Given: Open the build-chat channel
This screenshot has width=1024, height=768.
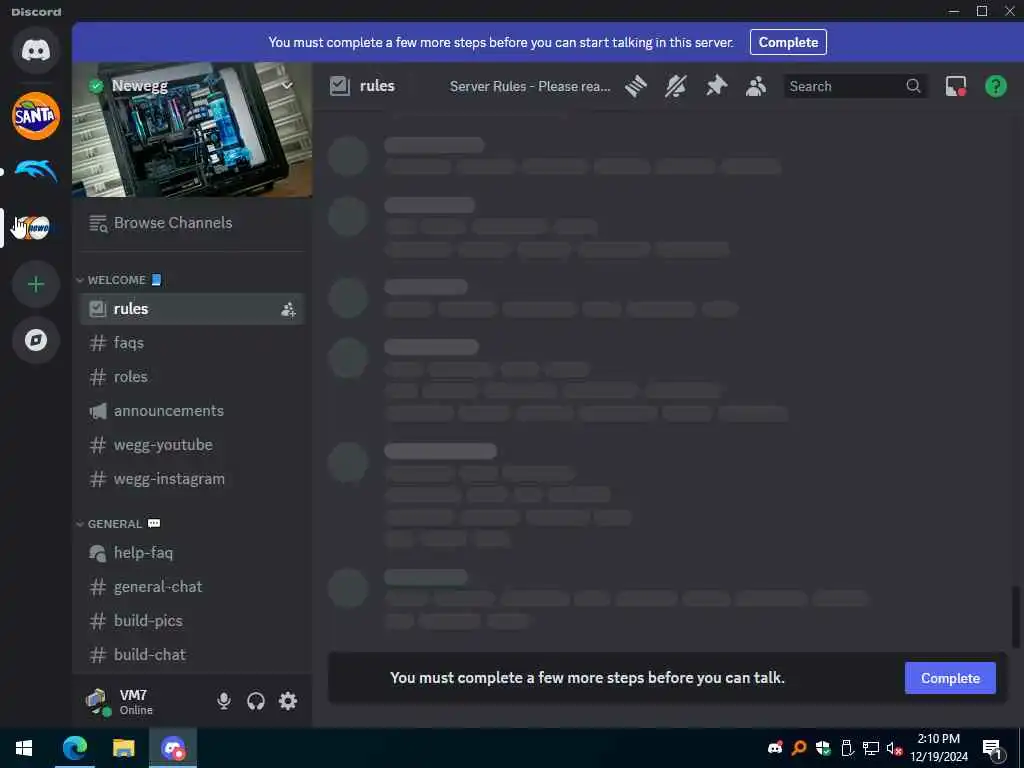Looking at the screenshot, I should pos(192,655).
